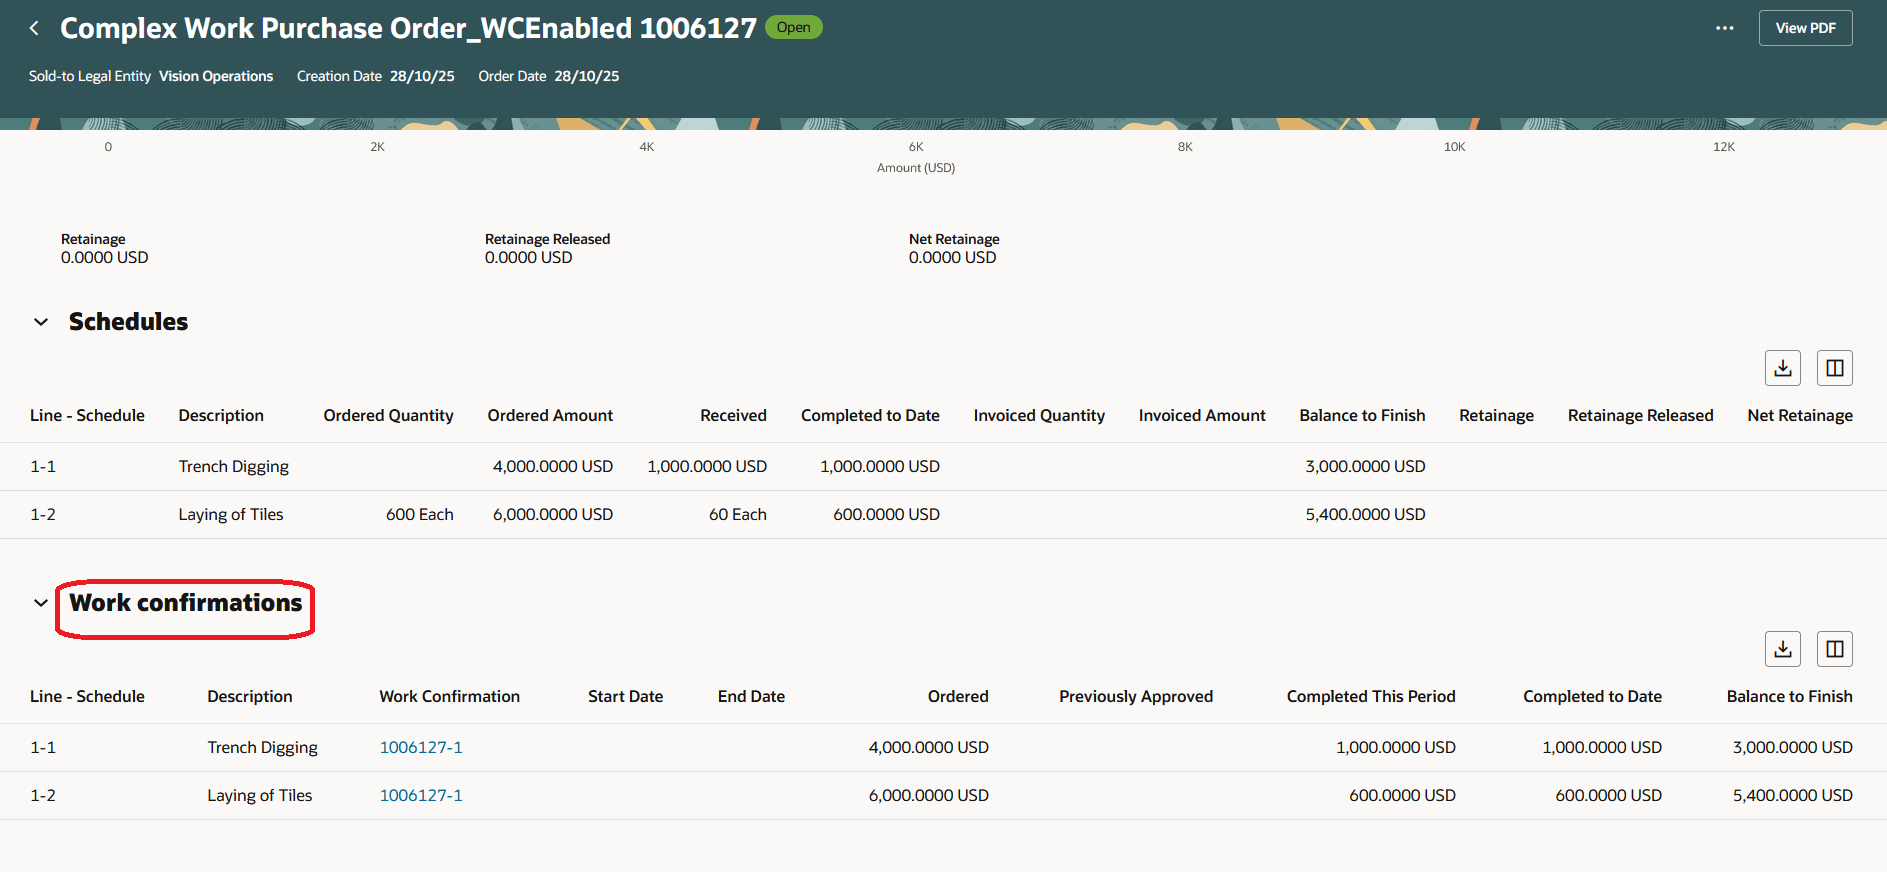Go back using the header arrow

[x=34, y=28]
